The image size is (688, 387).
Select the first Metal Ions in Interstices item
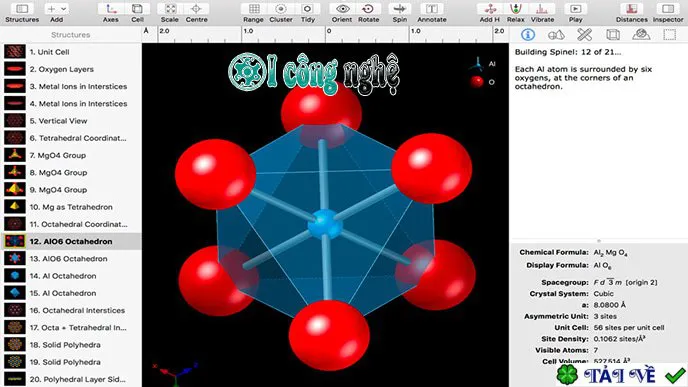click(71, 86)
